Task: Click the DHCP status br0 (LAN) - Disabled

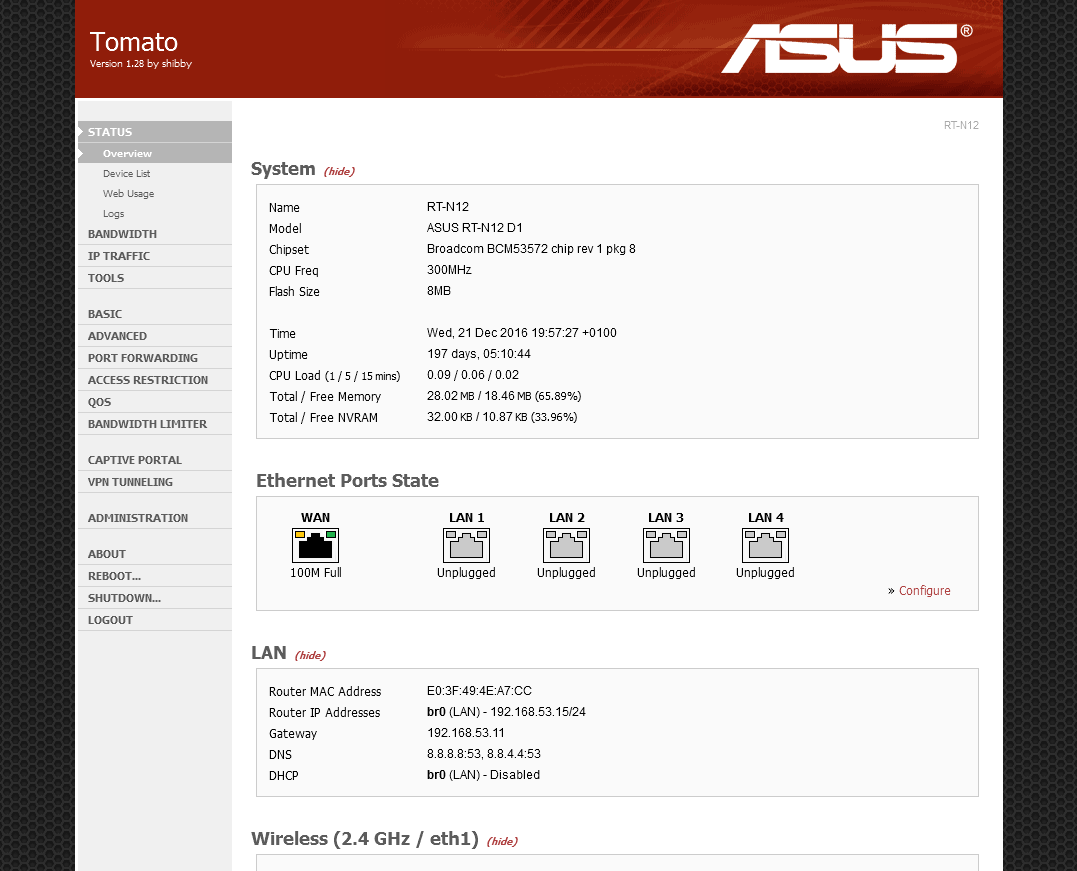Action: (484, 775)
